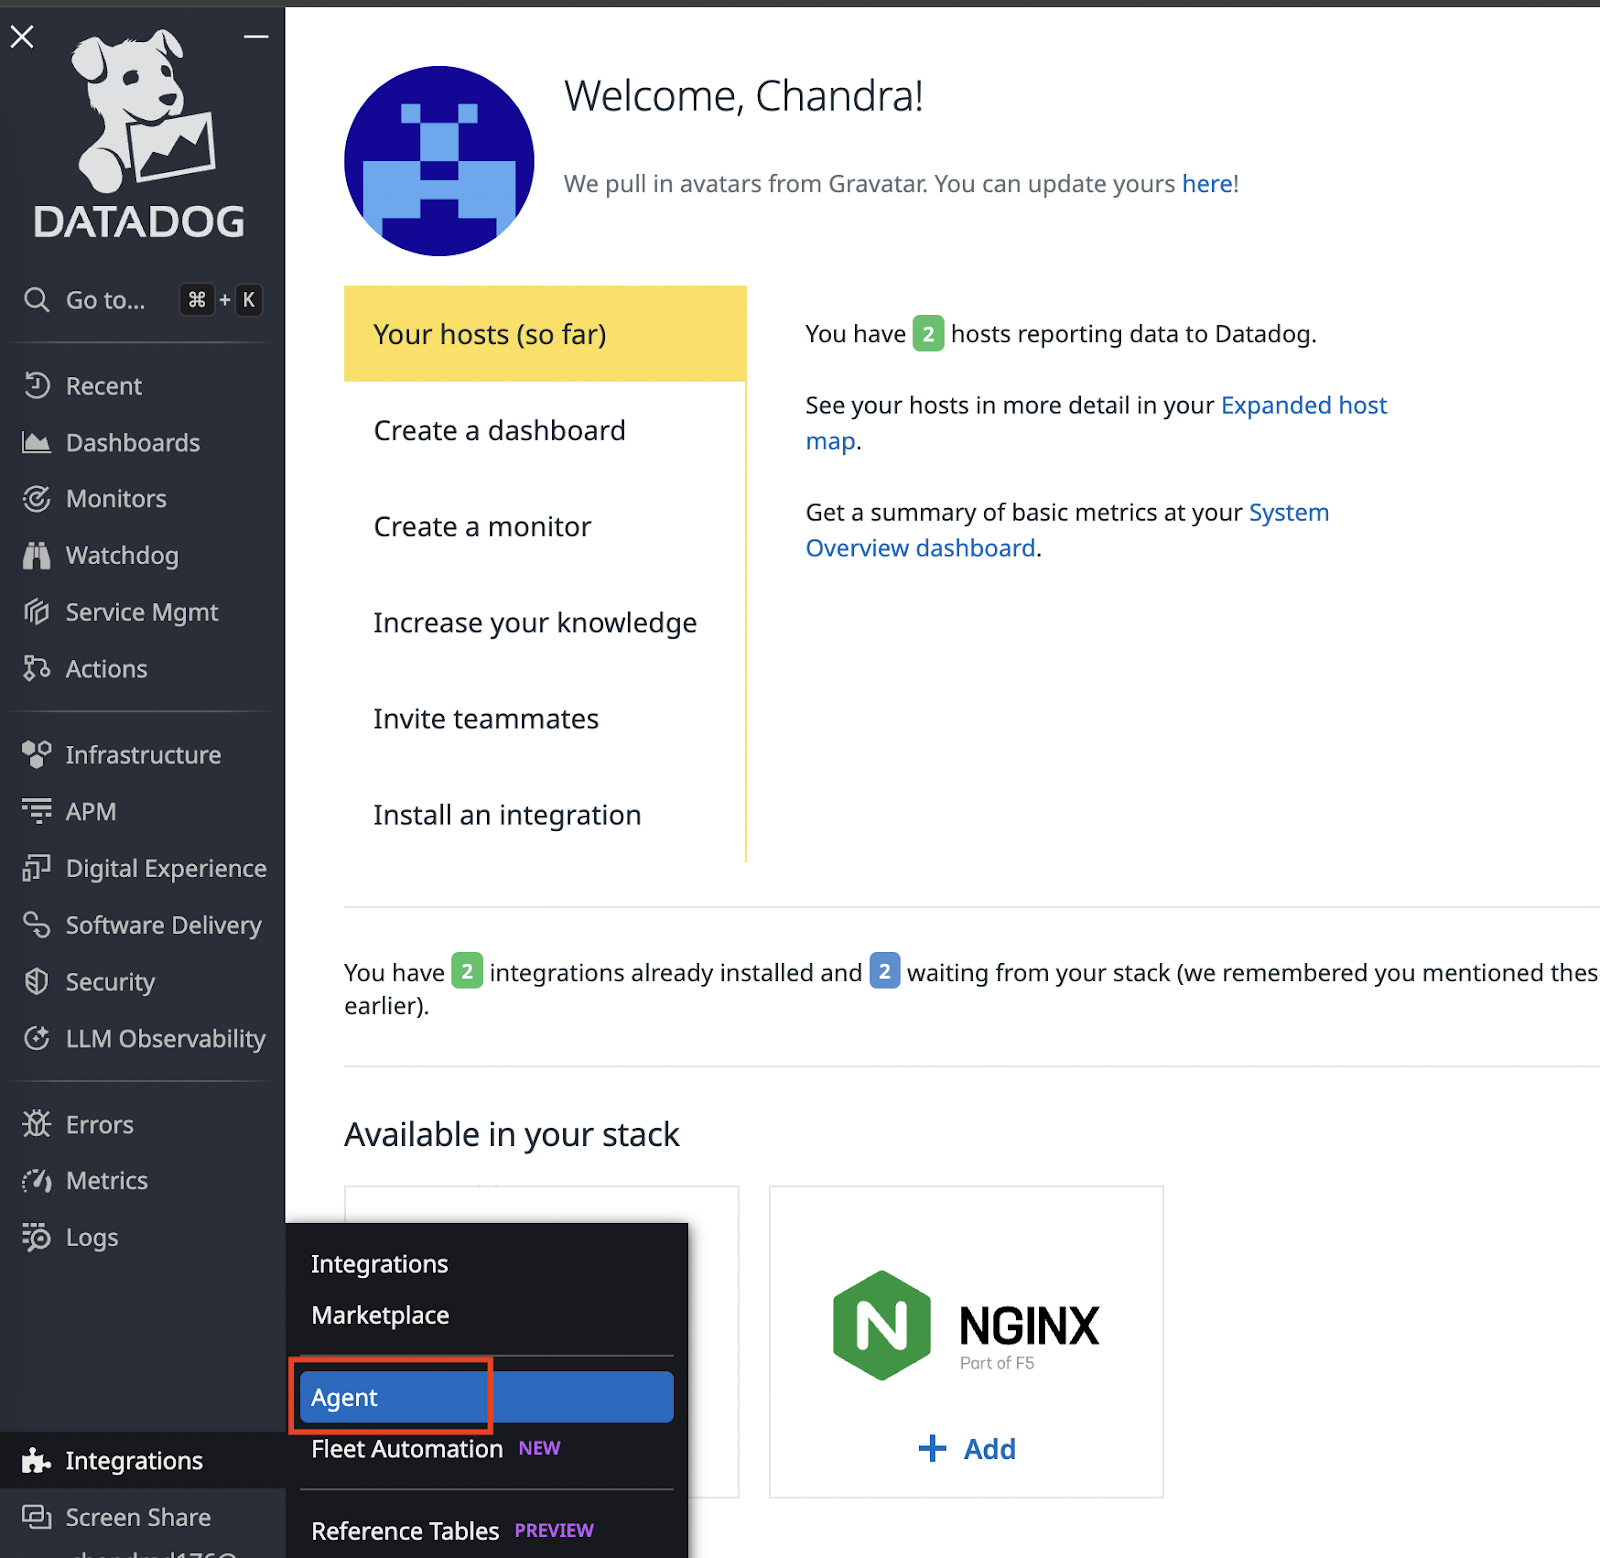Open APM in the sidebar

91,811
